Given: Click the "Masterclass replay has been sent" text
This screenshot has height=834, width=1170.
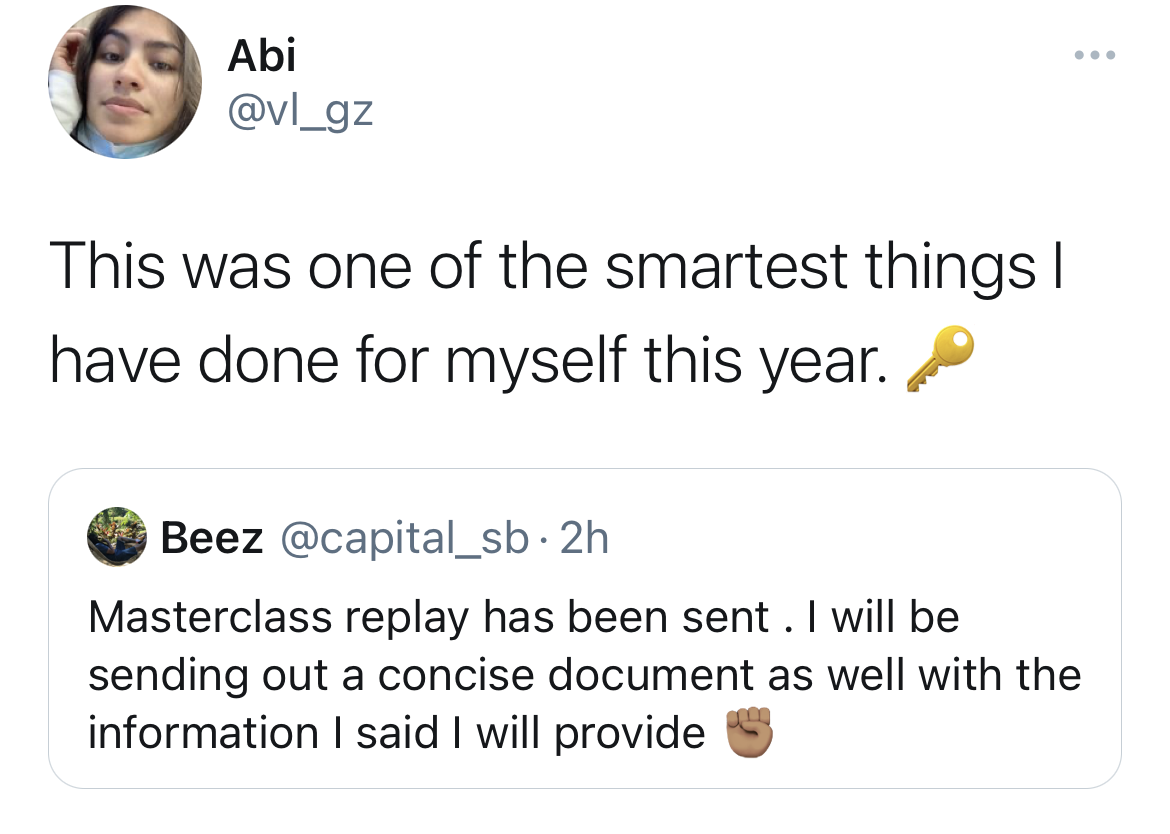Looking at the screenshot, I should [x=430, y=617].
